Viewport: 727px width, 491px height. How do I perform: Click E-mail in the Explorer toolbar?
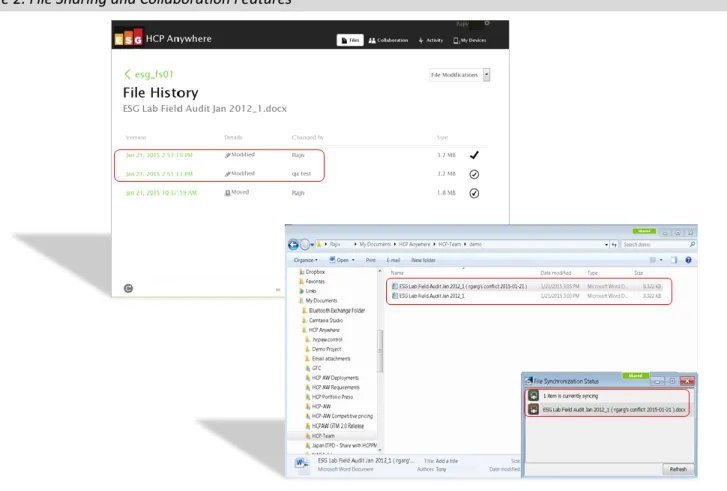pyautogui.click(x=393, y=260)
